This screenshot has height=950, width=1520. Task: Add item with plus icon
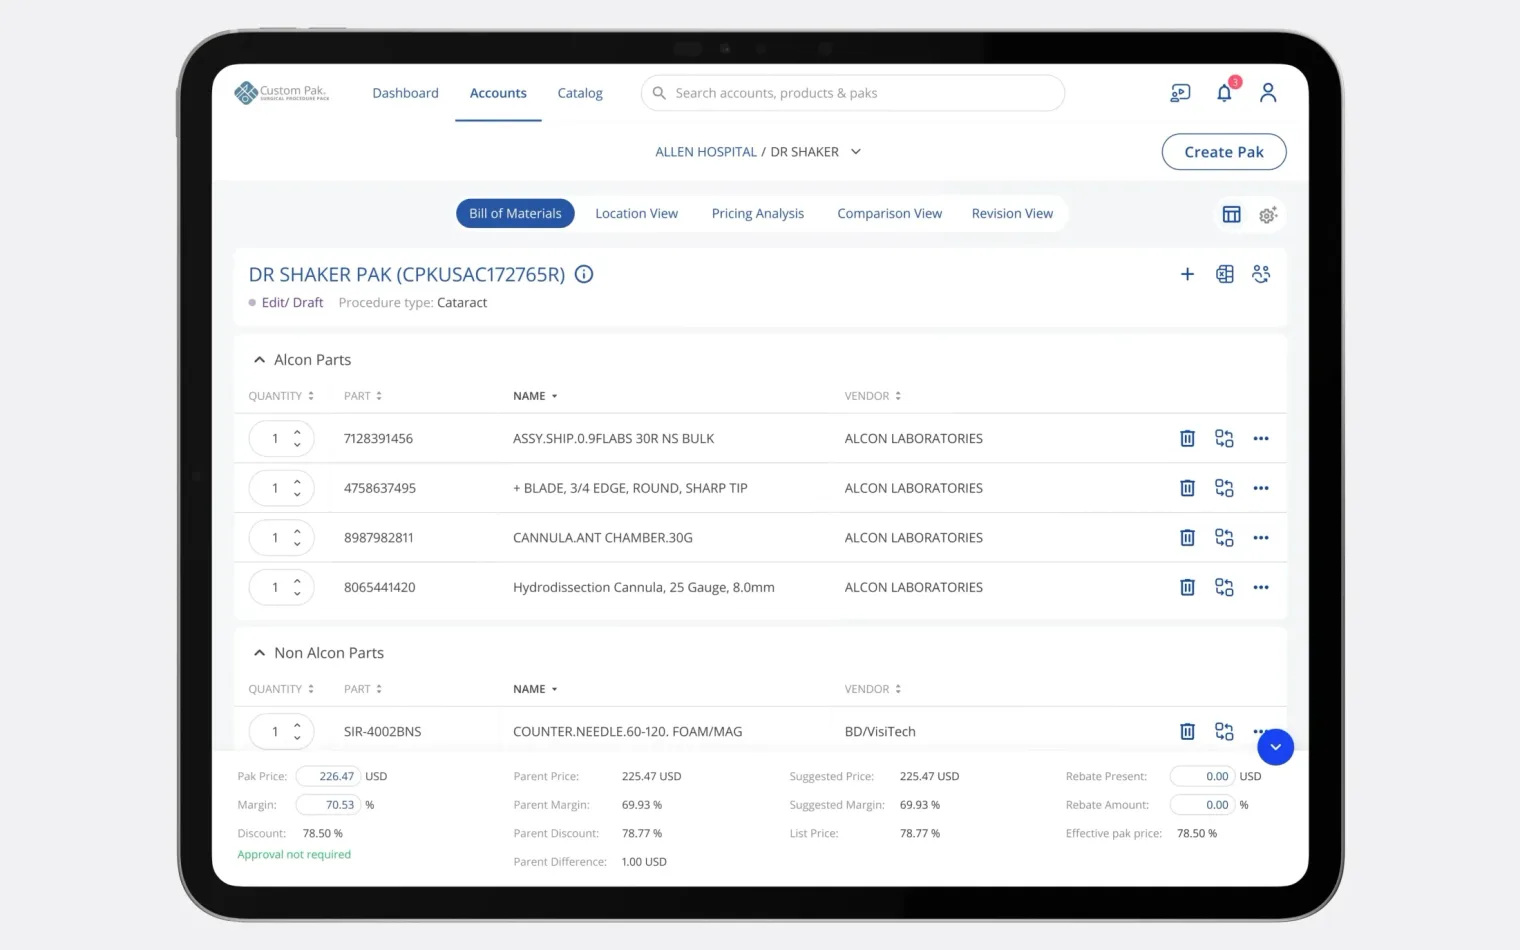click(x=1187, y=274)
